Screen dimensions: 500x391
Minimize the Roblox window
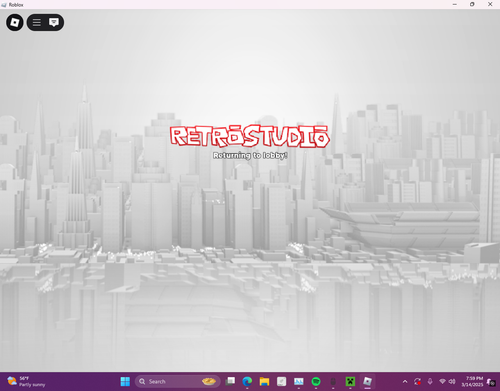click(455, 4)
